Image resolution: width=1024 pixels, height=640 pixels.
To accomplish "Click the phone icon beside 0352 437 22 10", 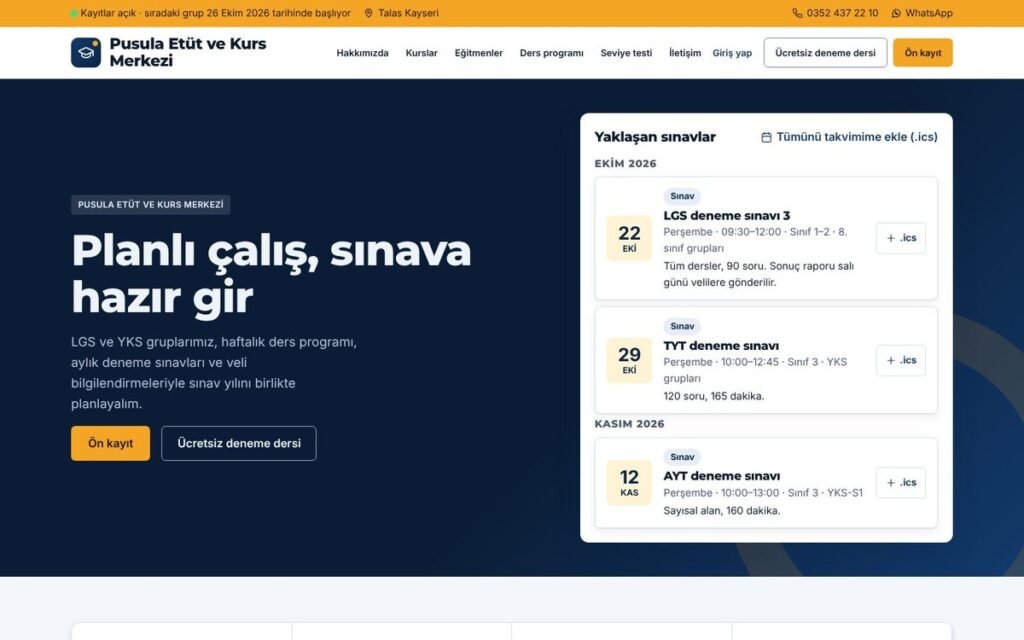I will click(797, 13).
